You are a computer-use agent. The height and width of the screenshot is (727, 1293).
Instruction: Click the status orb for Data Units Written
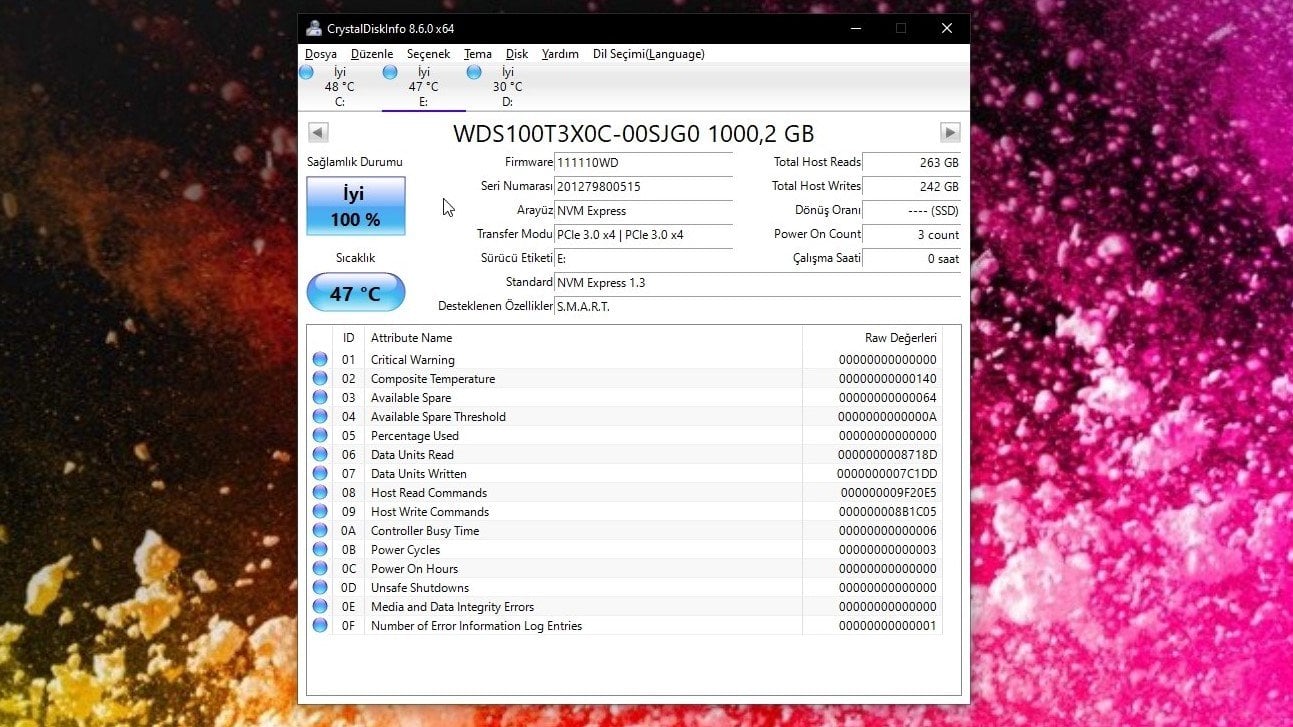[x=320, y=473]
